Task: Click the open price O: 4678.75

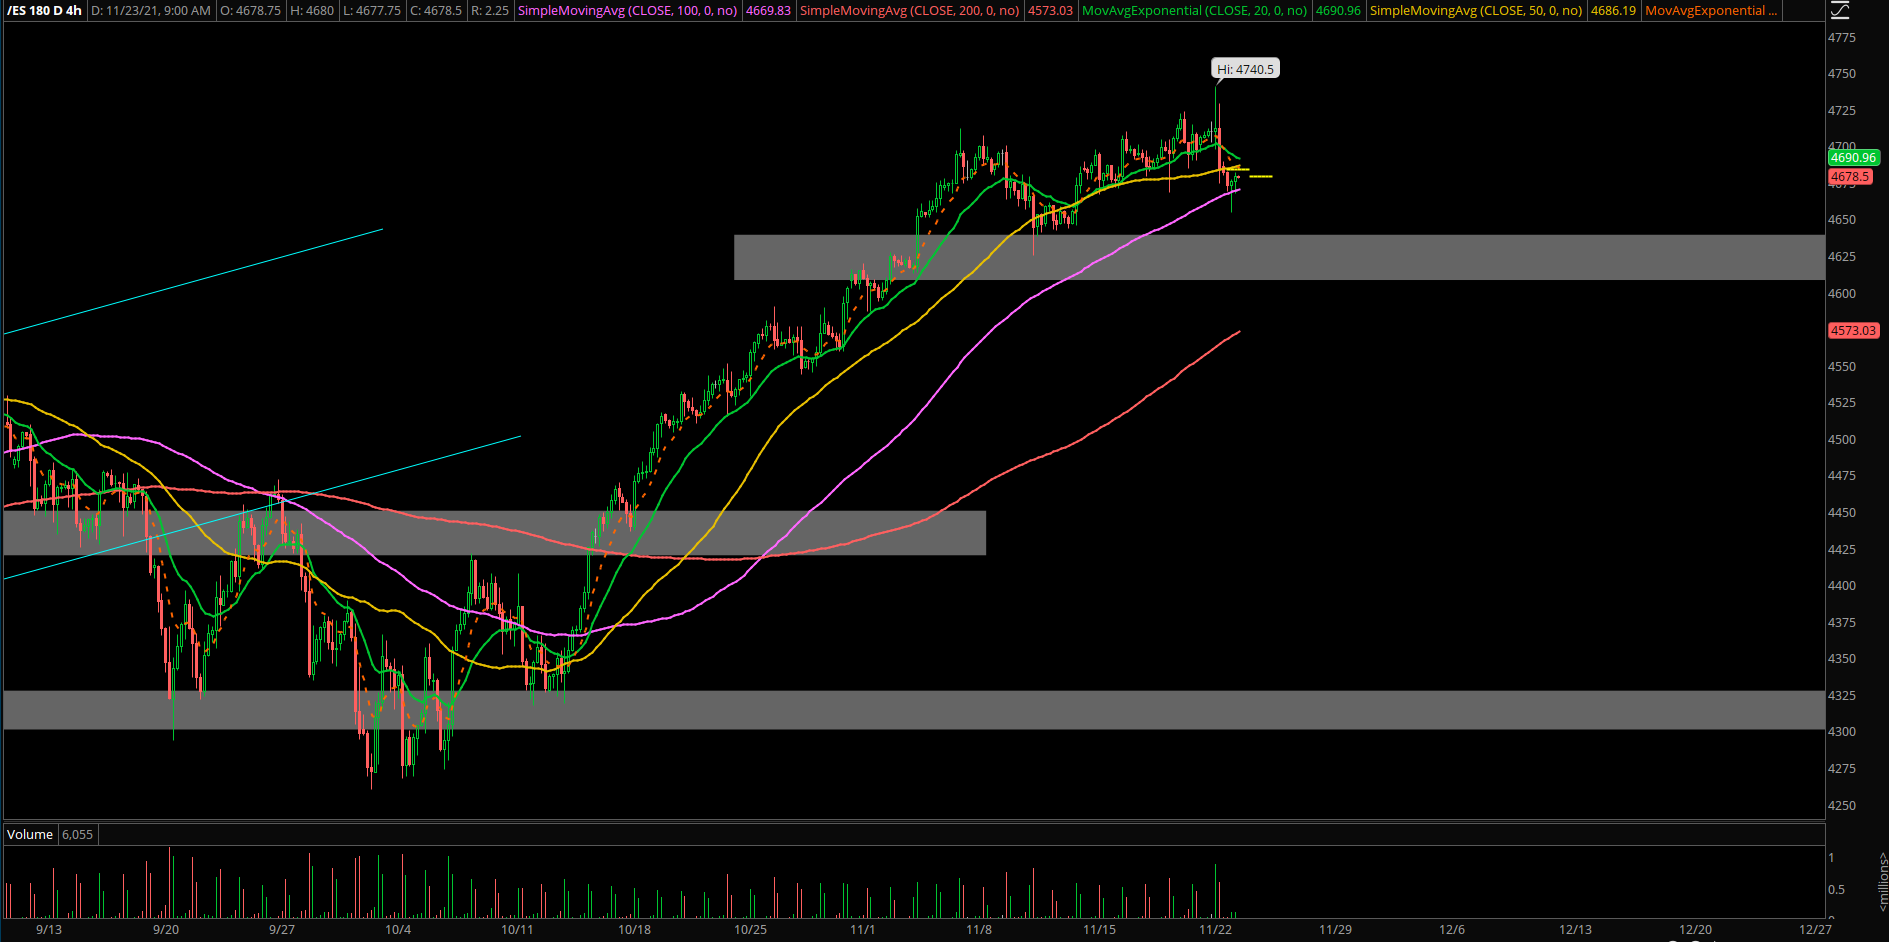Action: pyautogui.click(x=250, y=10)
